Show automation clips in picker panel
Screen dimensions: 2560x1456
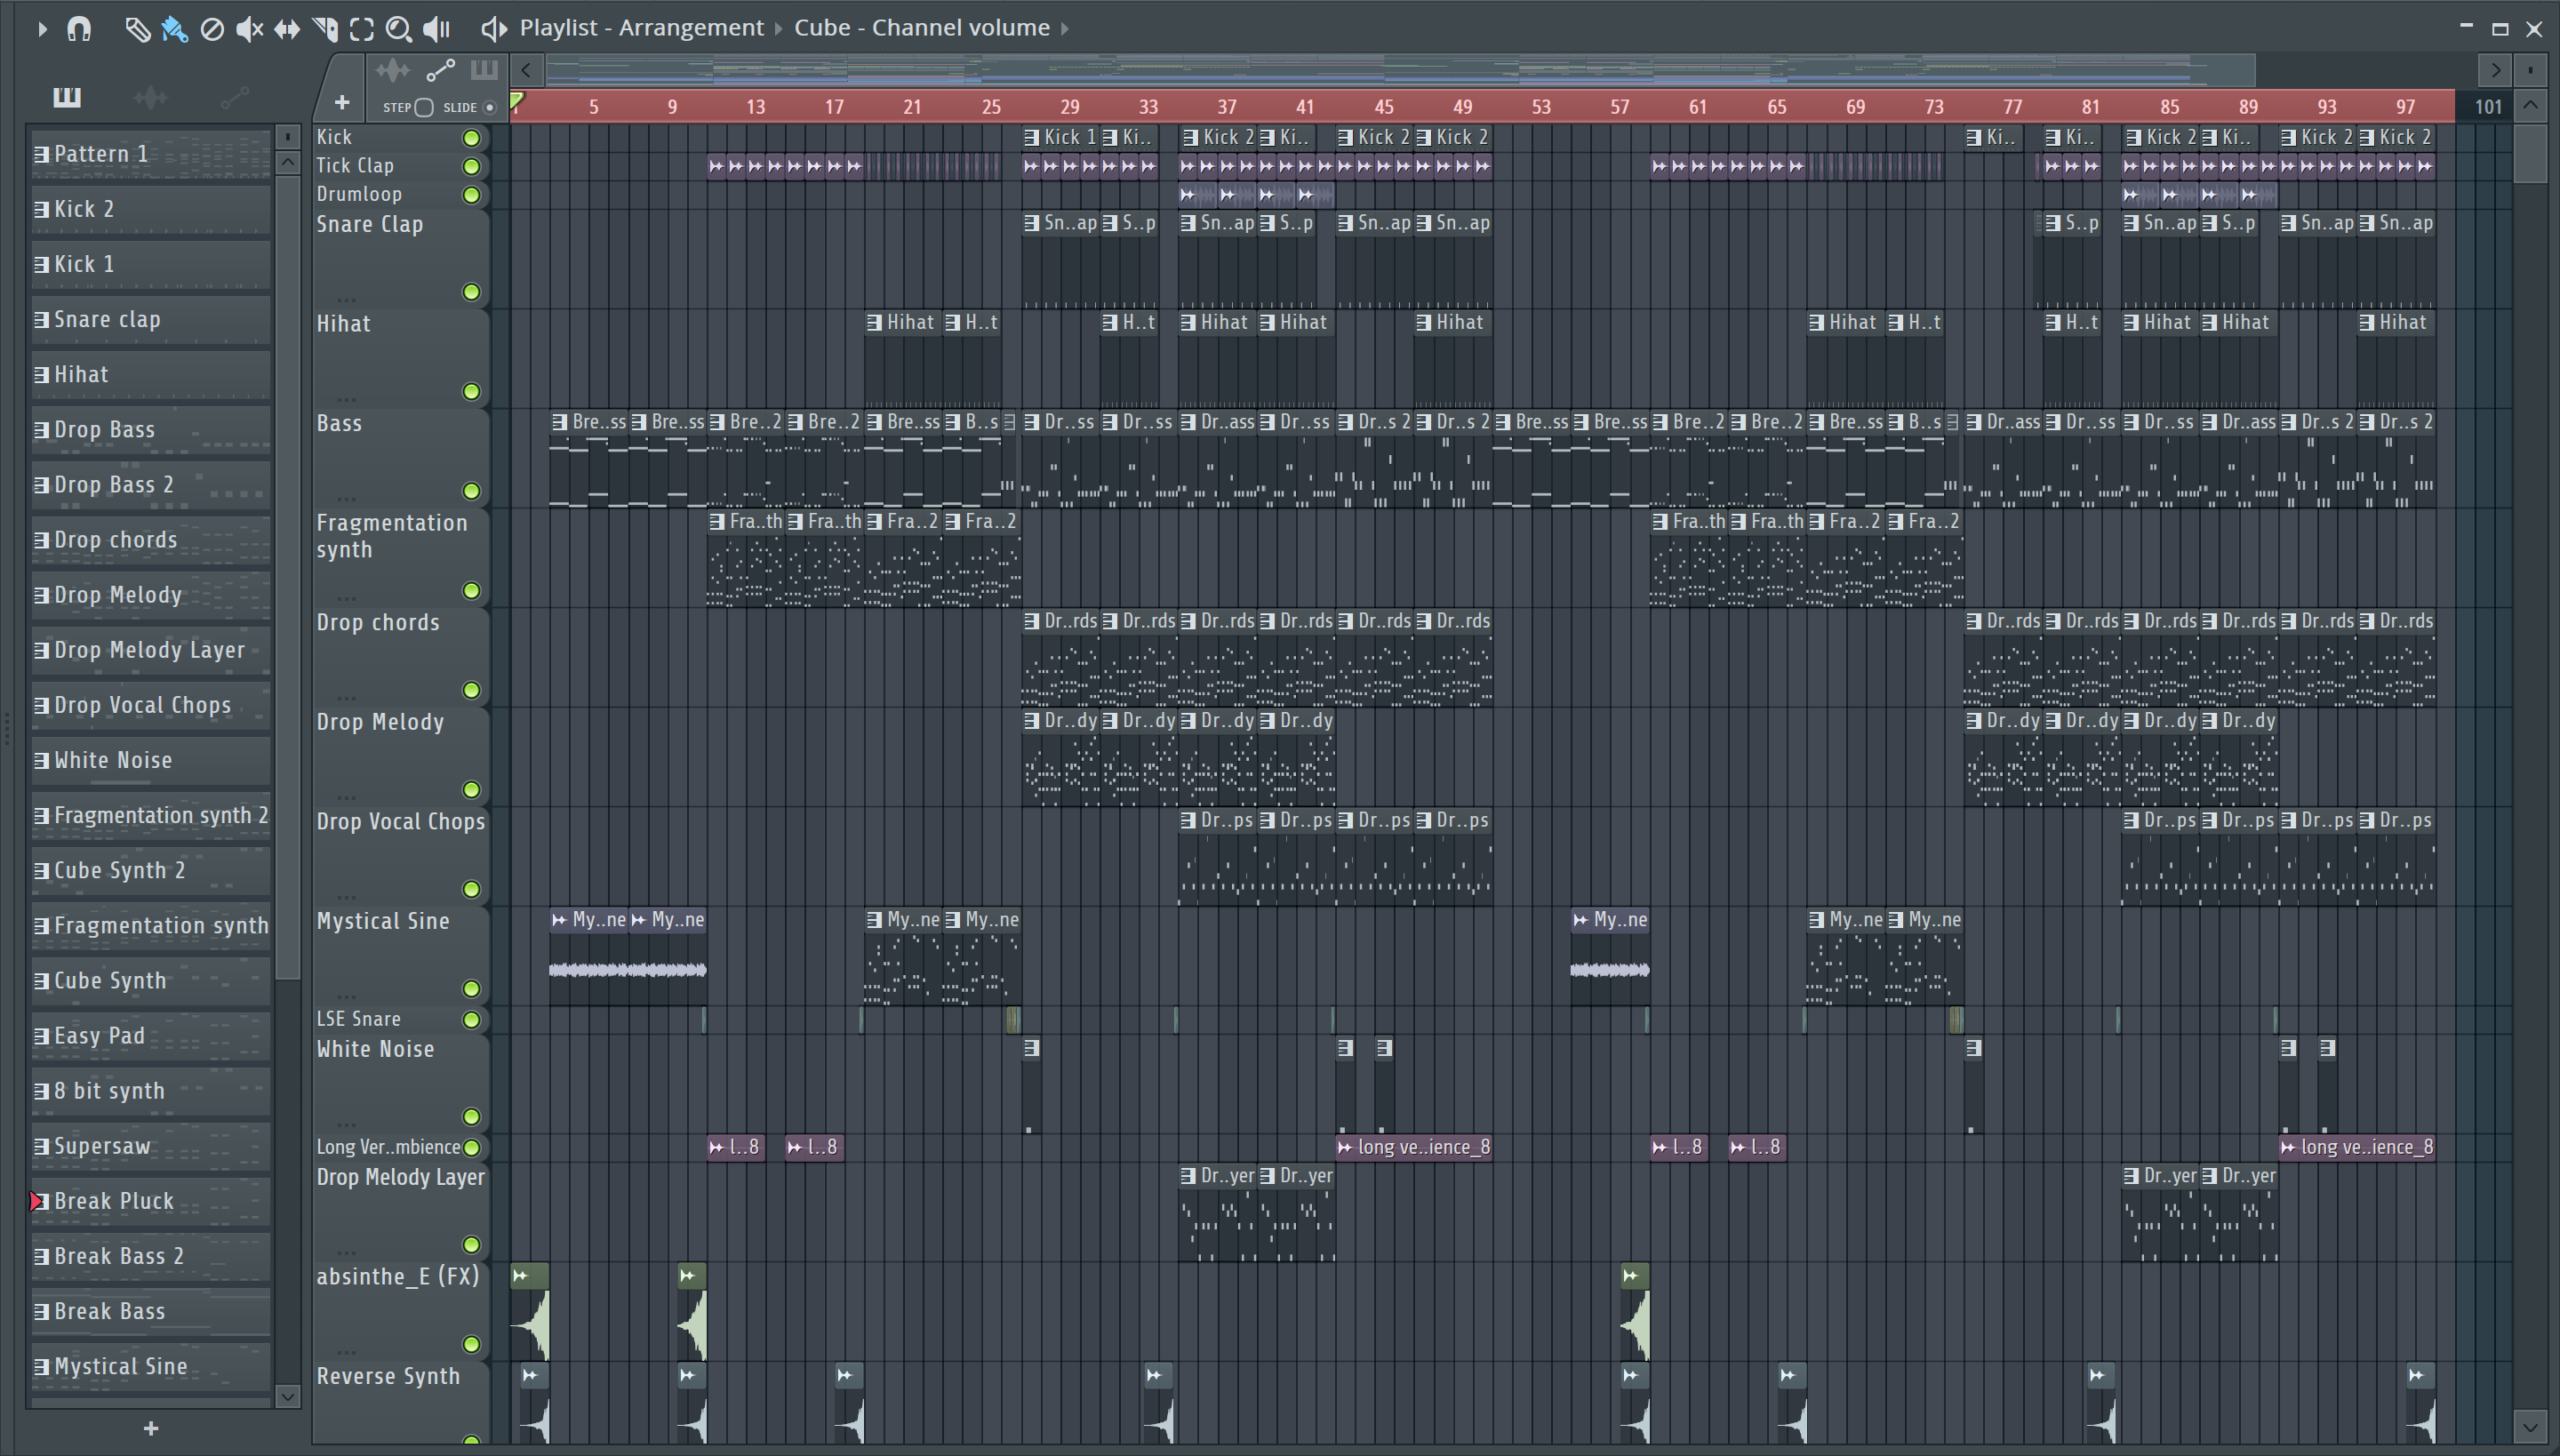pyautogui.click(x=234, y=97)
